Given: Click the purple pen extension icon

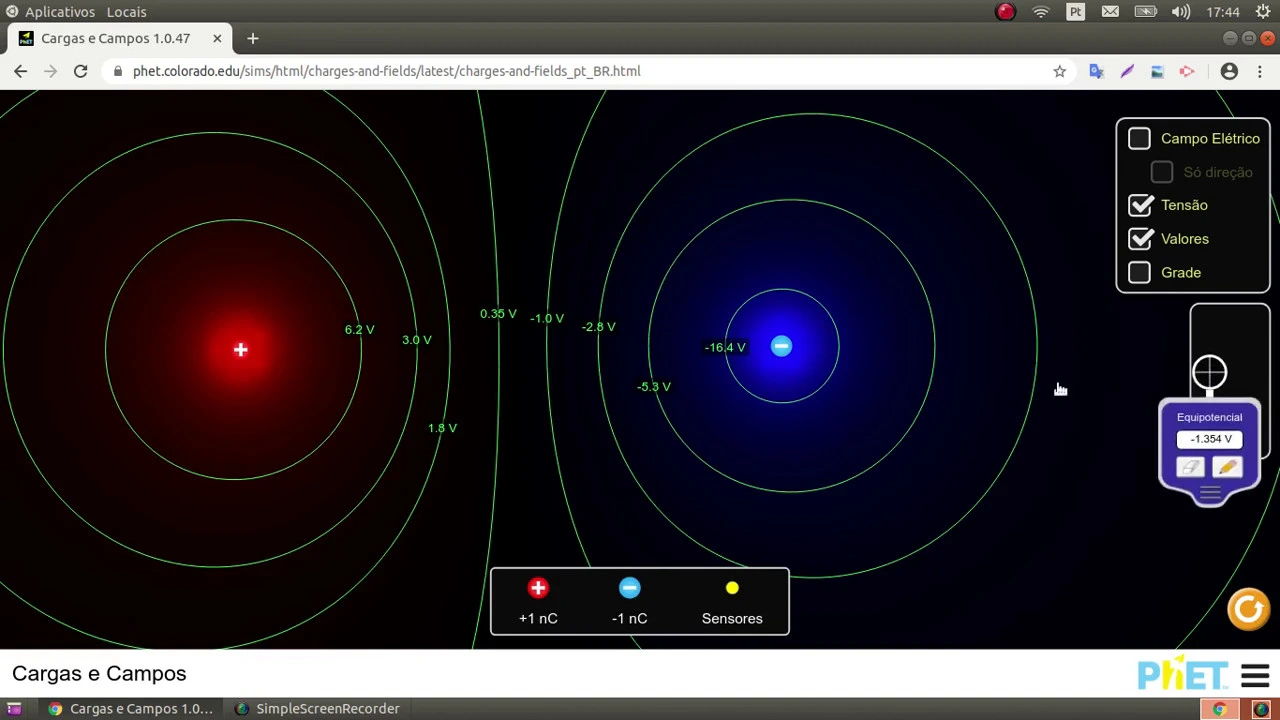Looking at the screenshot, I should click(x=1127, y=71).
